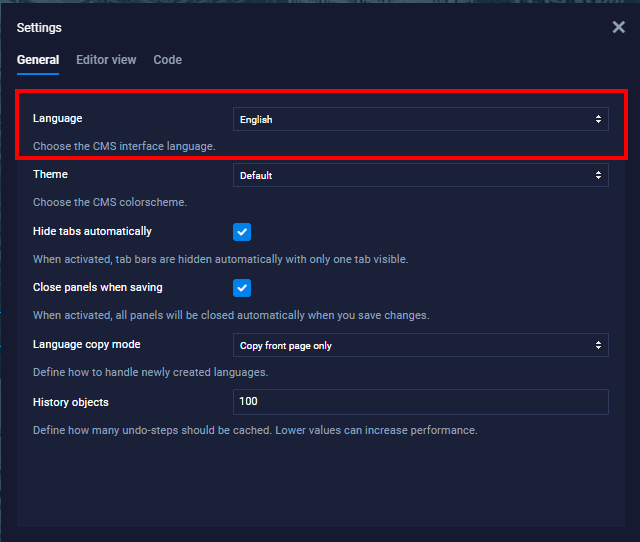Click the History objects label
Image resolution: width=640 pixels, height=542 pixels.
tap(70, 402)
